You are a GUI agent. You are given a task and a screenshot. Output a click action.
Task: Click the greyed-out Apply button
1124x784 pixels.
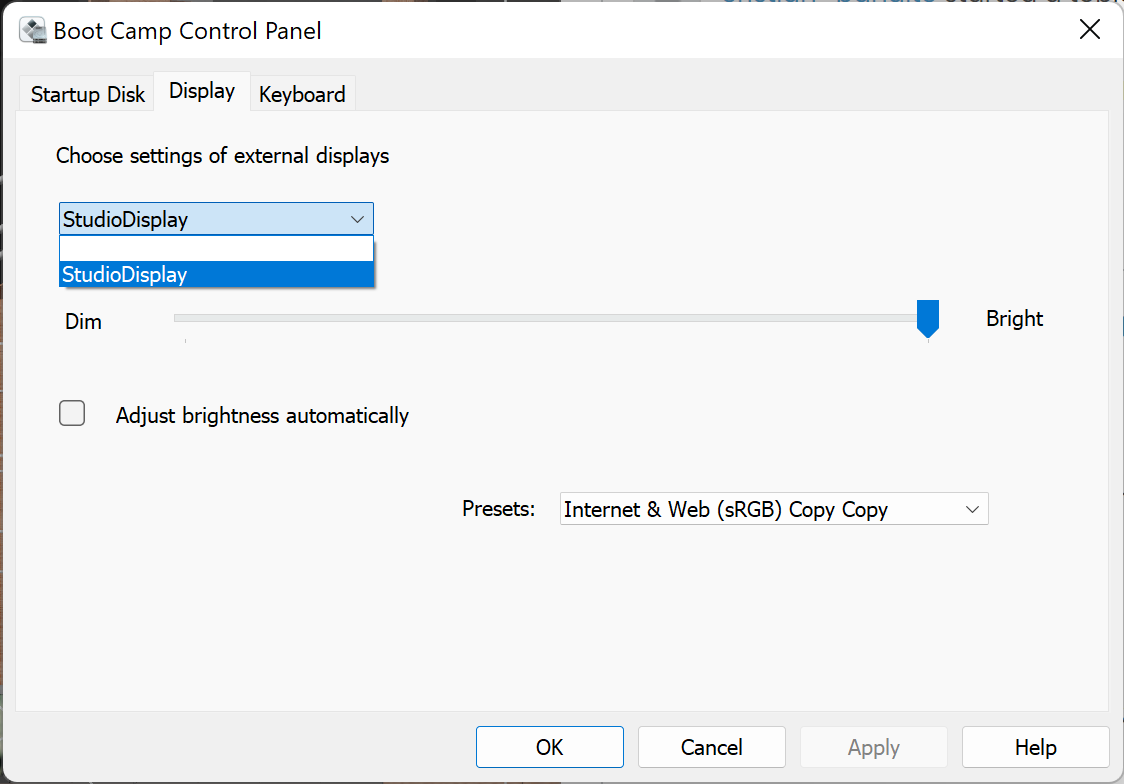874,747
